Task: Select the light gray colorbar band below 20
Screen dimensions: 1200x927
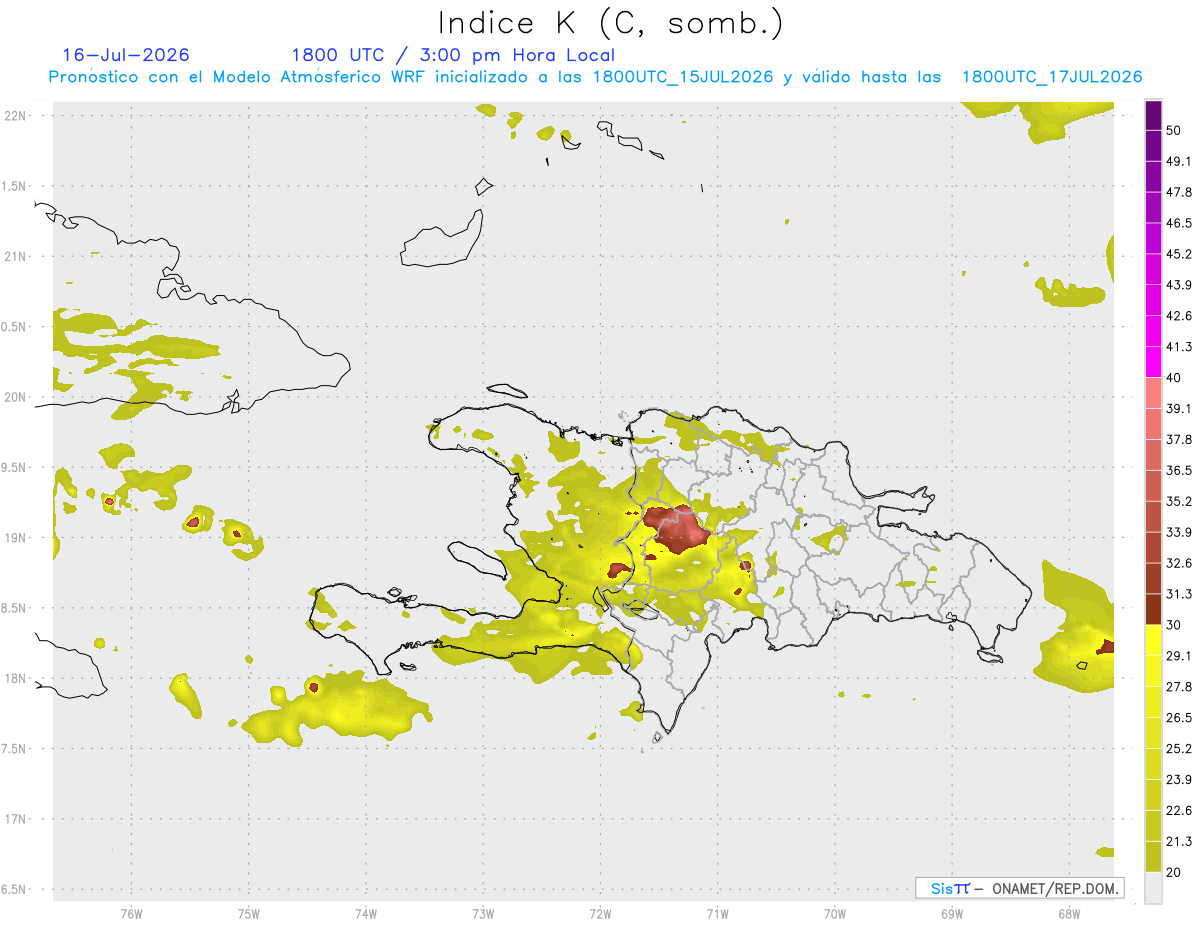Action: click(1153, 888)
